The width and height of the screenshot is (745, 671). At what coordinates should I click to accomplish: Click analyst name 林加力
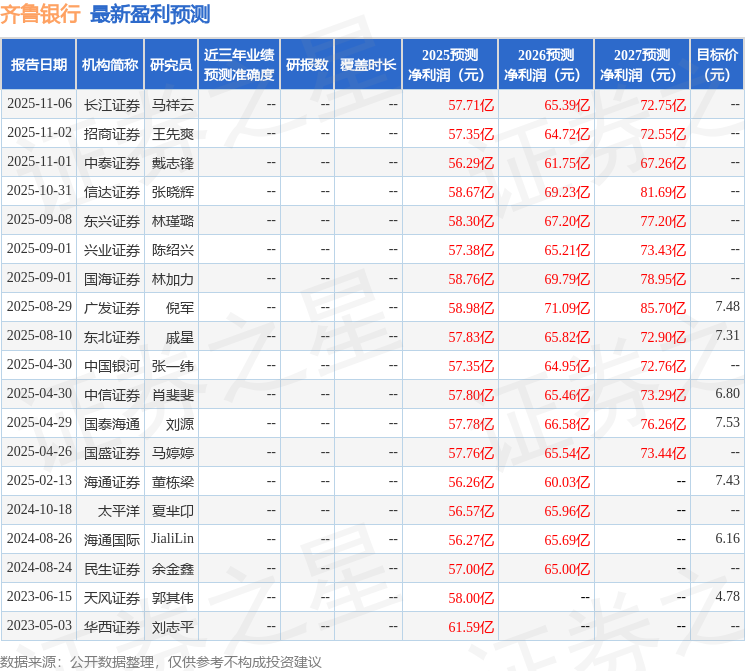click(173, 279)
